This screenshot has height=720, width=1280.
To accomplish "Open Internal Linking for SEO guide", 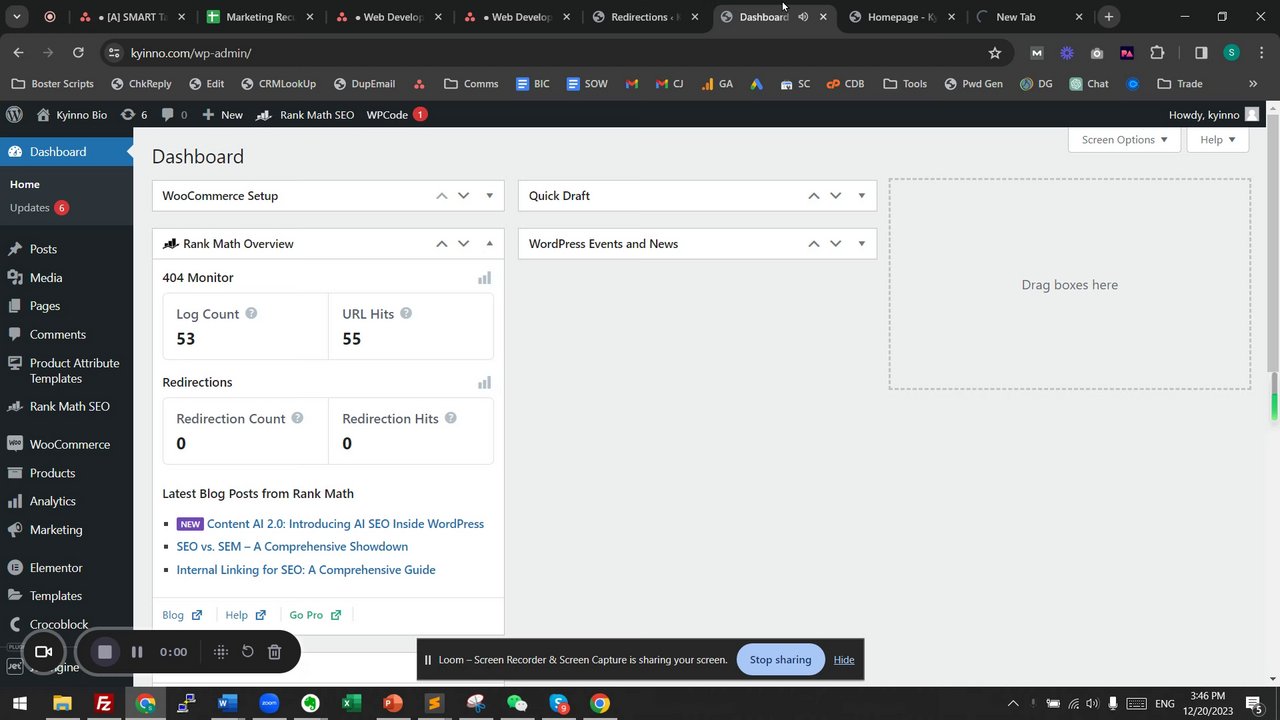I will (306, 570).
